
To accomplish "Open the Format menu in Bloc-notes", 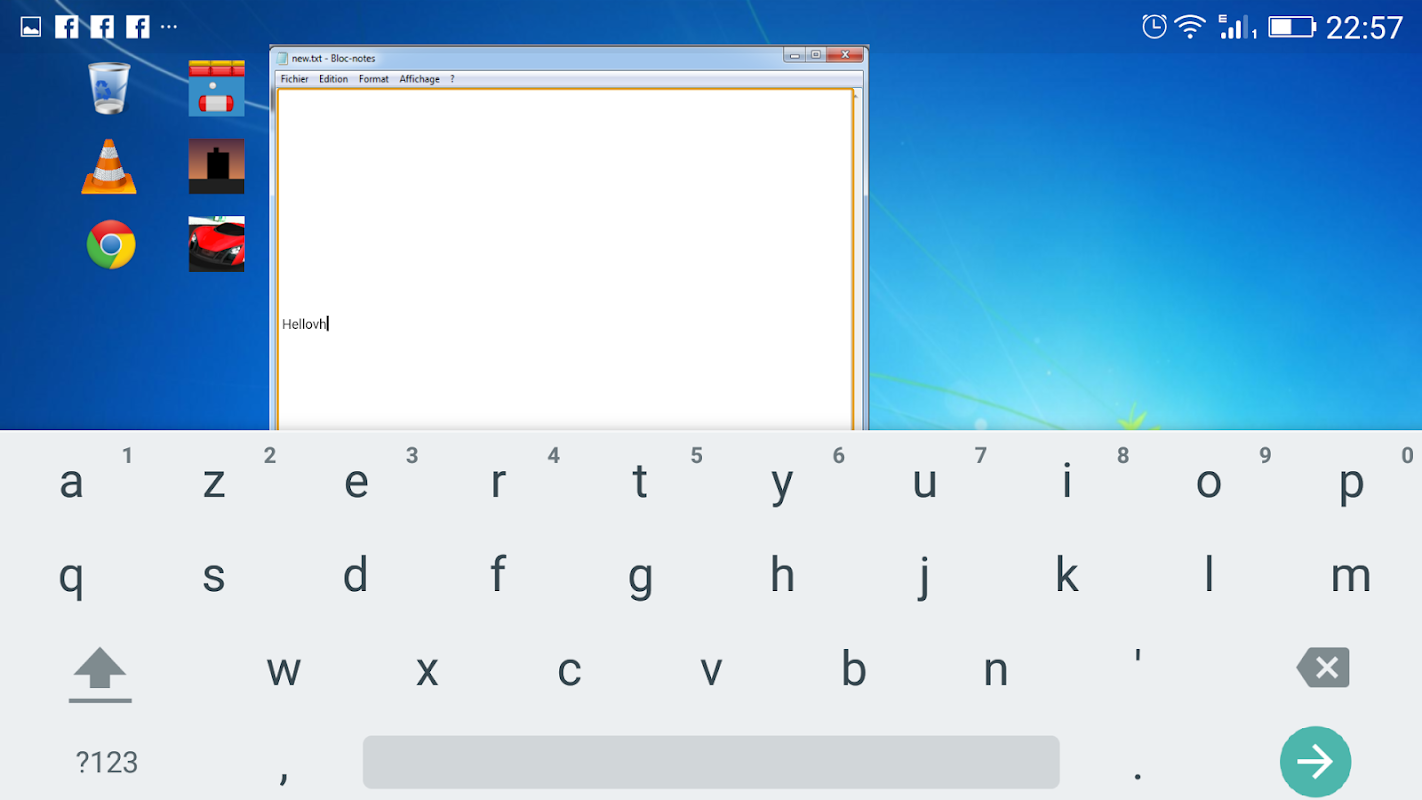I will click(x=374, y=79).
